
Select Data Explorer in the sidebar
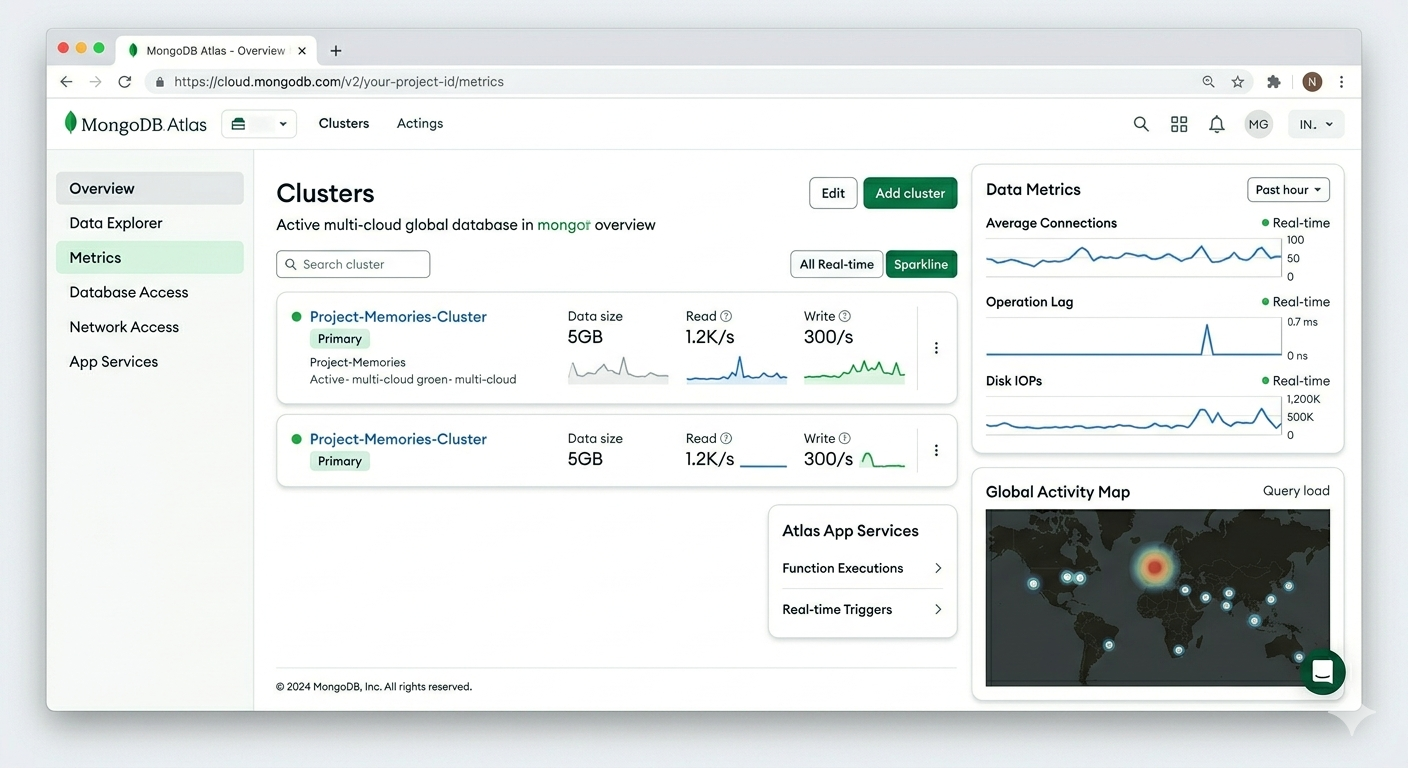click(x=150, y=223)
